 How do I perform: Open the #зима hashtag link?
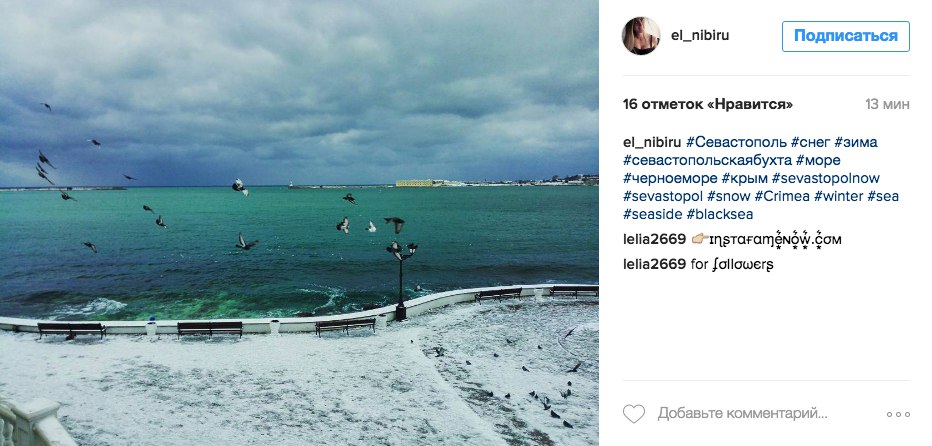pyautogui.click(x=855, y=143)
